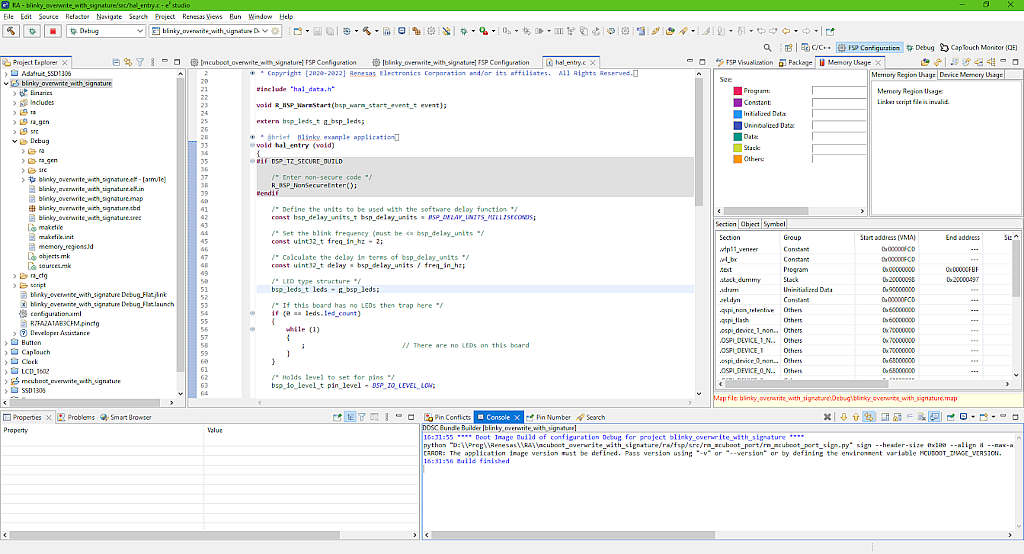Click the Build hammer icon in toolbar

click(x=11, y=31)
